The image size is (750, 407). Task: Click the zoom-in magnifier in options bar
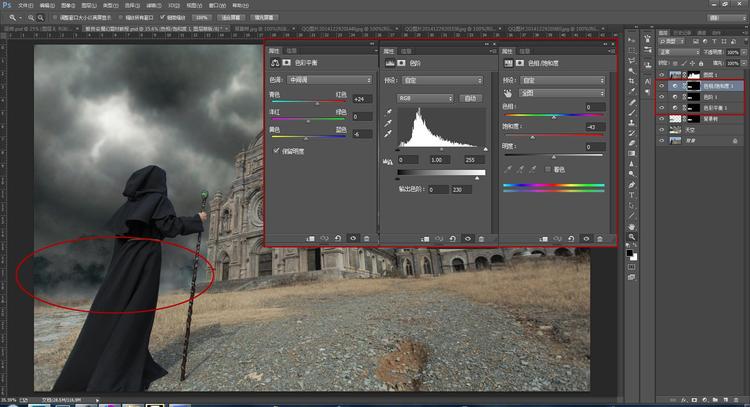click(31, 18)
